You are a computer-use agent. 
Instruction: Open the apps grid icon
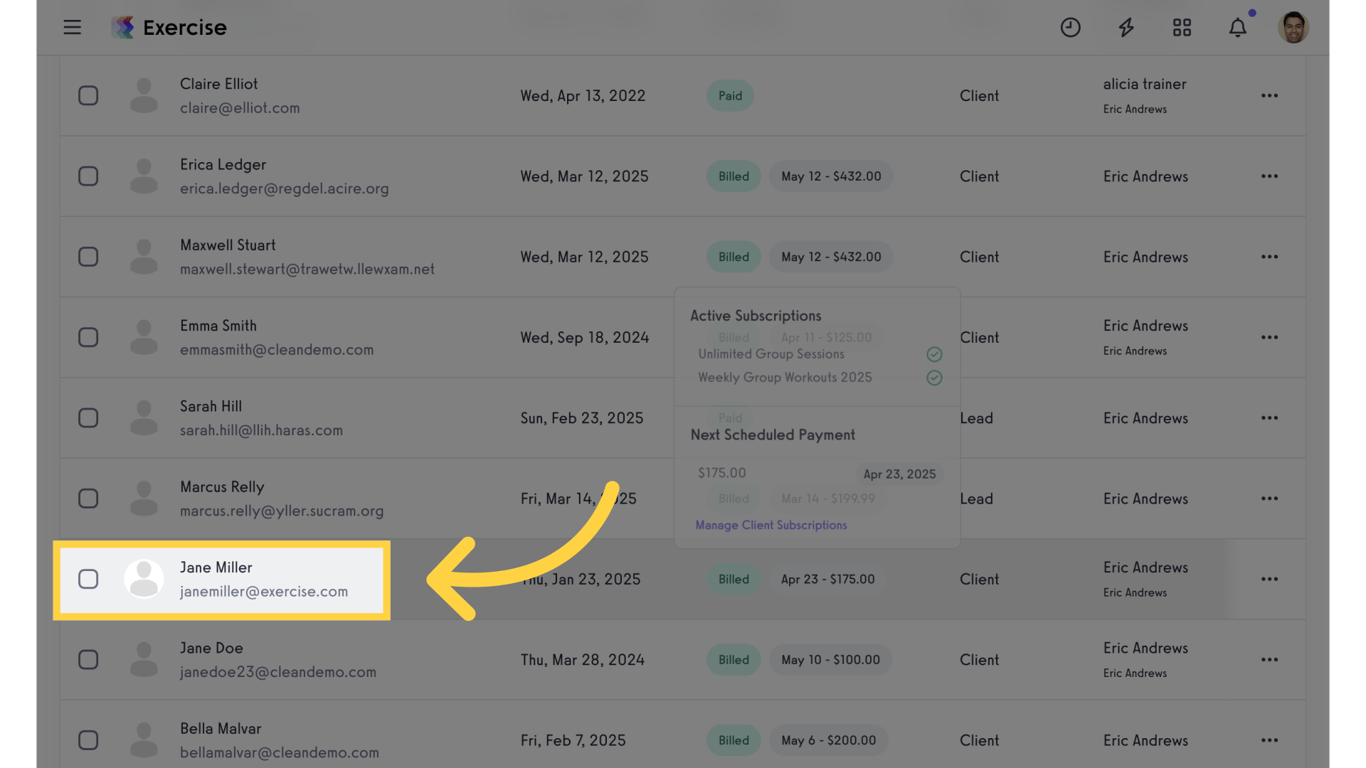tap(1182, 28)
